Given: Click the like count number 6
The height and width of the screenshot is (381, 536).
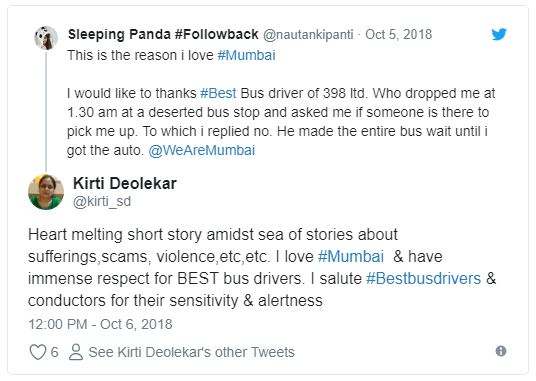Looking at the screenshot, I should pyautogui.click(x=54, y=352).
